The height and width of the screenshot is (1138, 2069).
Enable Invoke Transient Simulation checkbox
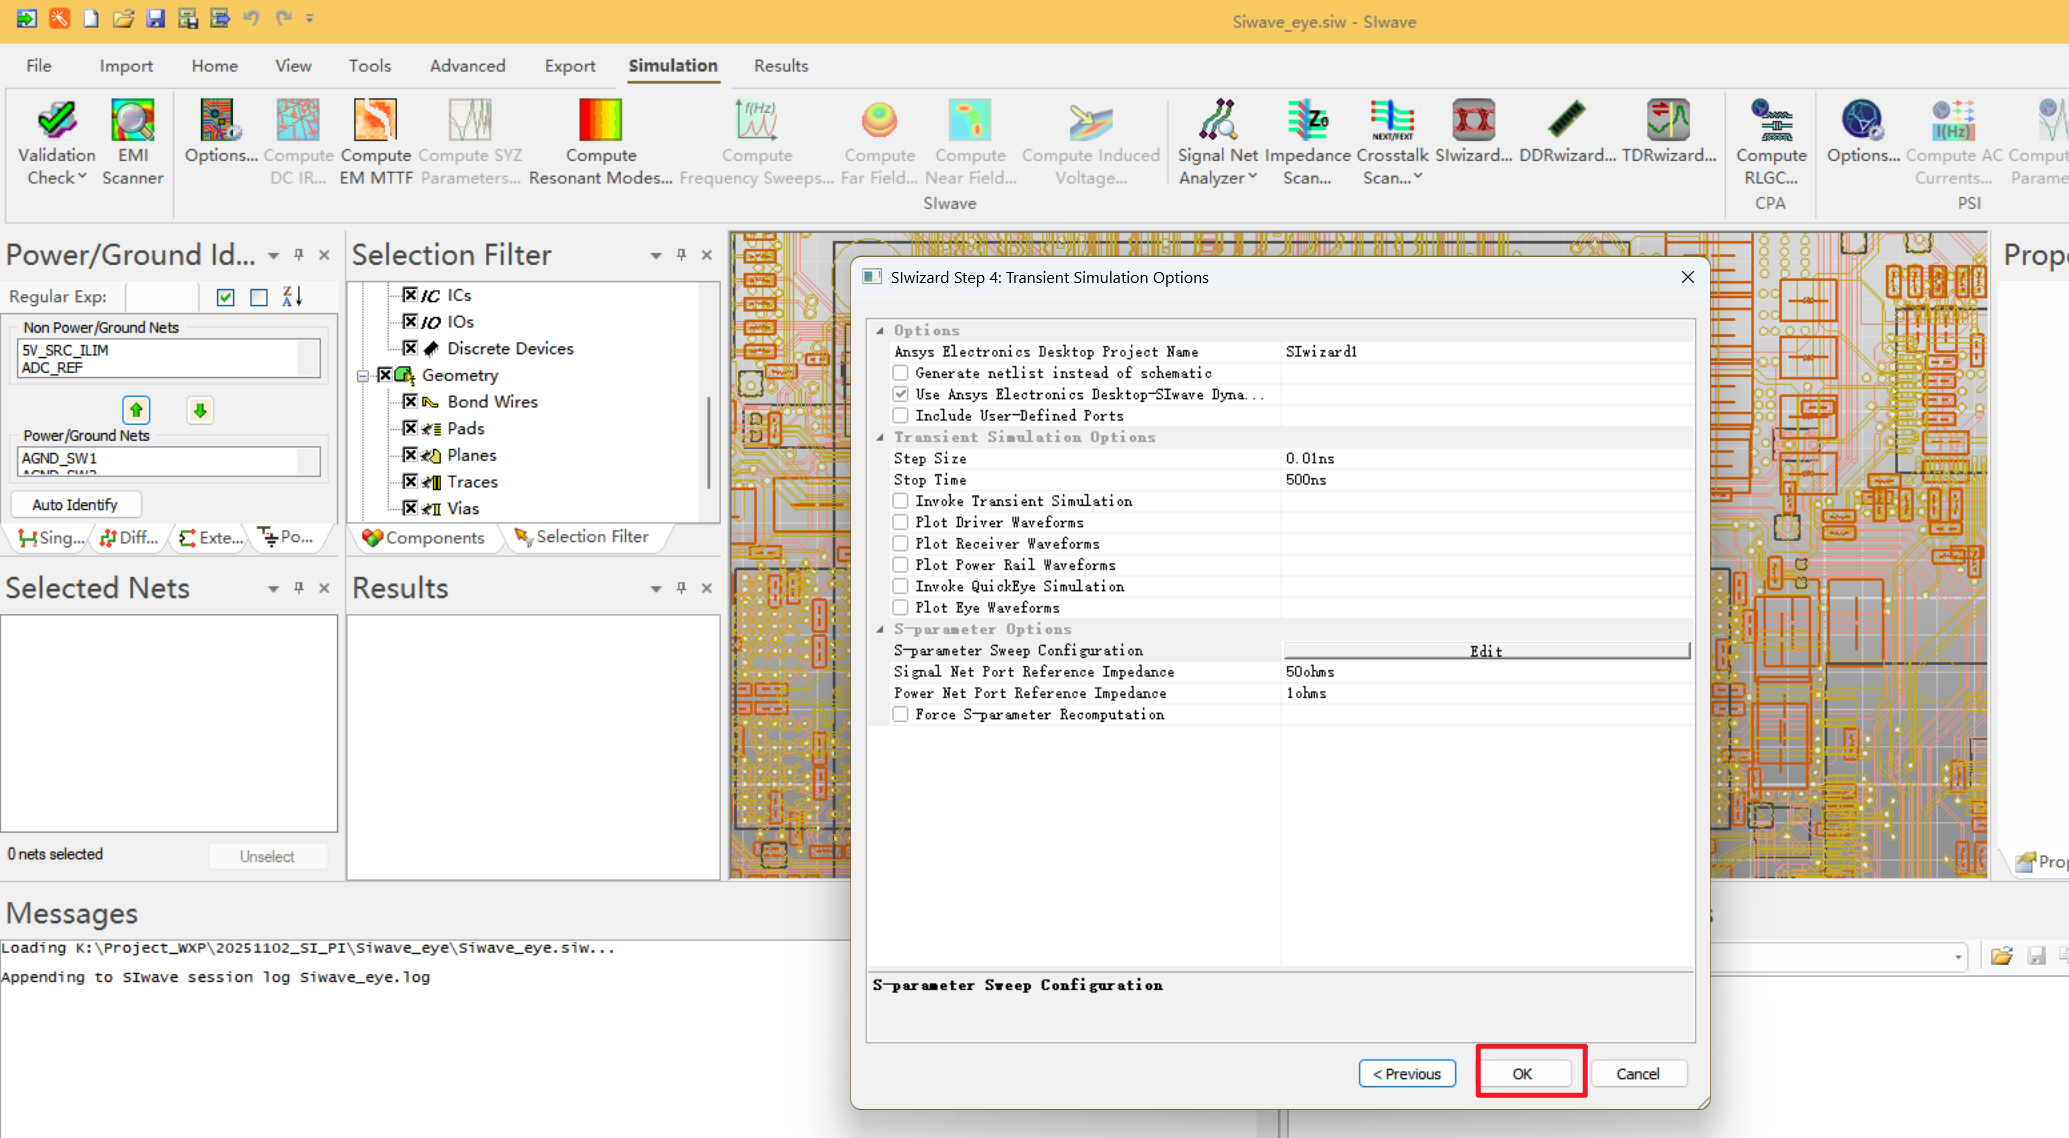[901, 501]
